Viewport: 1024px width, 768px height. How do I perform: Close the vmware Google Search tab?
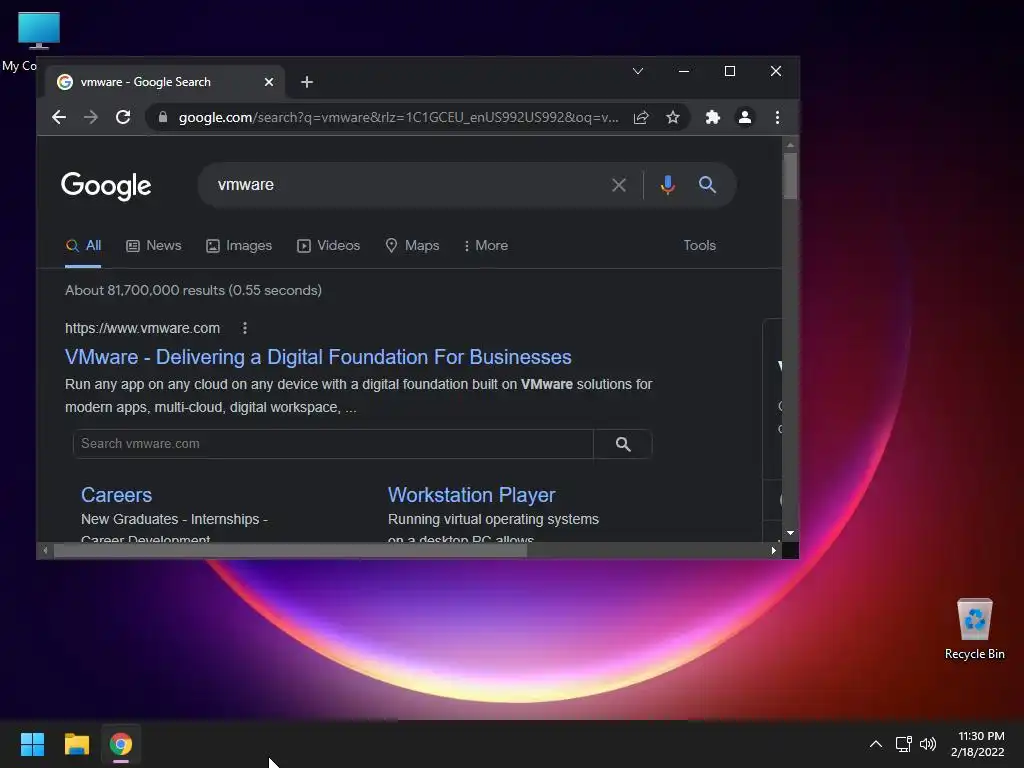coord(269,82)
